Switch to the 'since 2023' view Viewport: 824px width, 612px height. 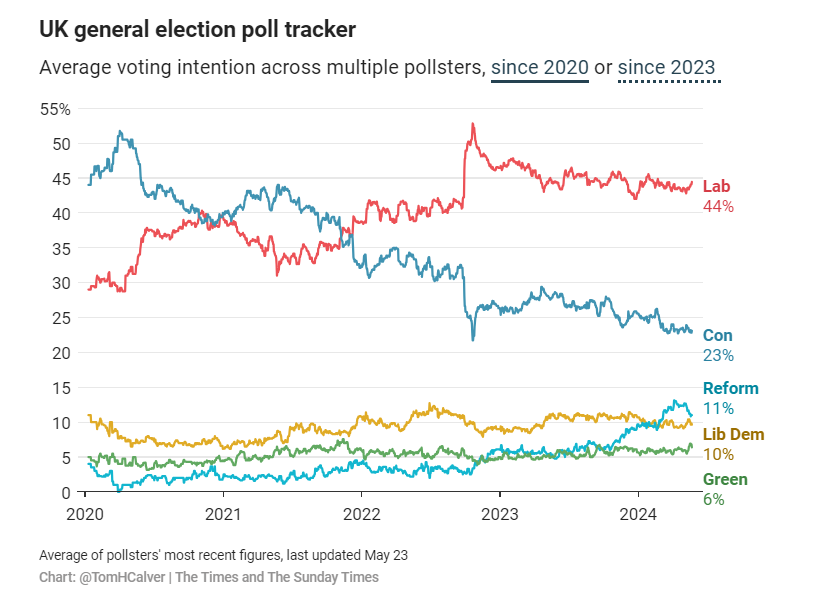[x=666, y=68]
